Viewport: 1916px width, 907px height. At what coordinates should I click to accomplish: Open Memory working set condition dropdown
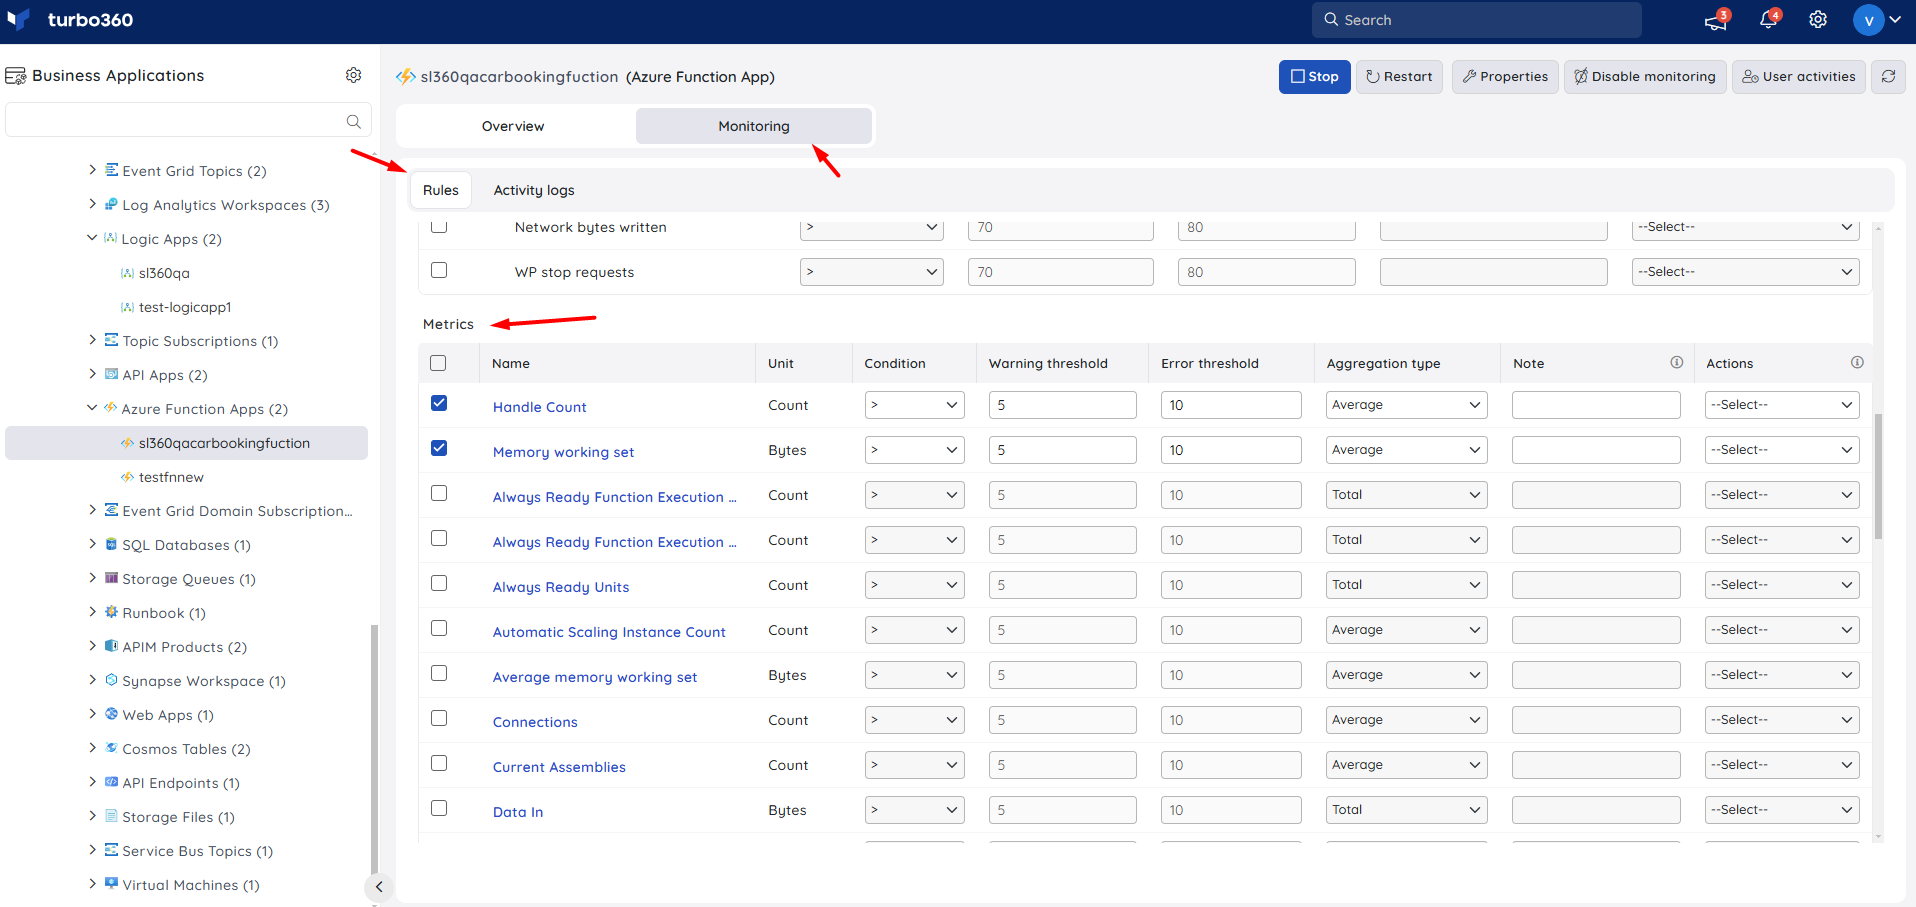coord(914,450)
